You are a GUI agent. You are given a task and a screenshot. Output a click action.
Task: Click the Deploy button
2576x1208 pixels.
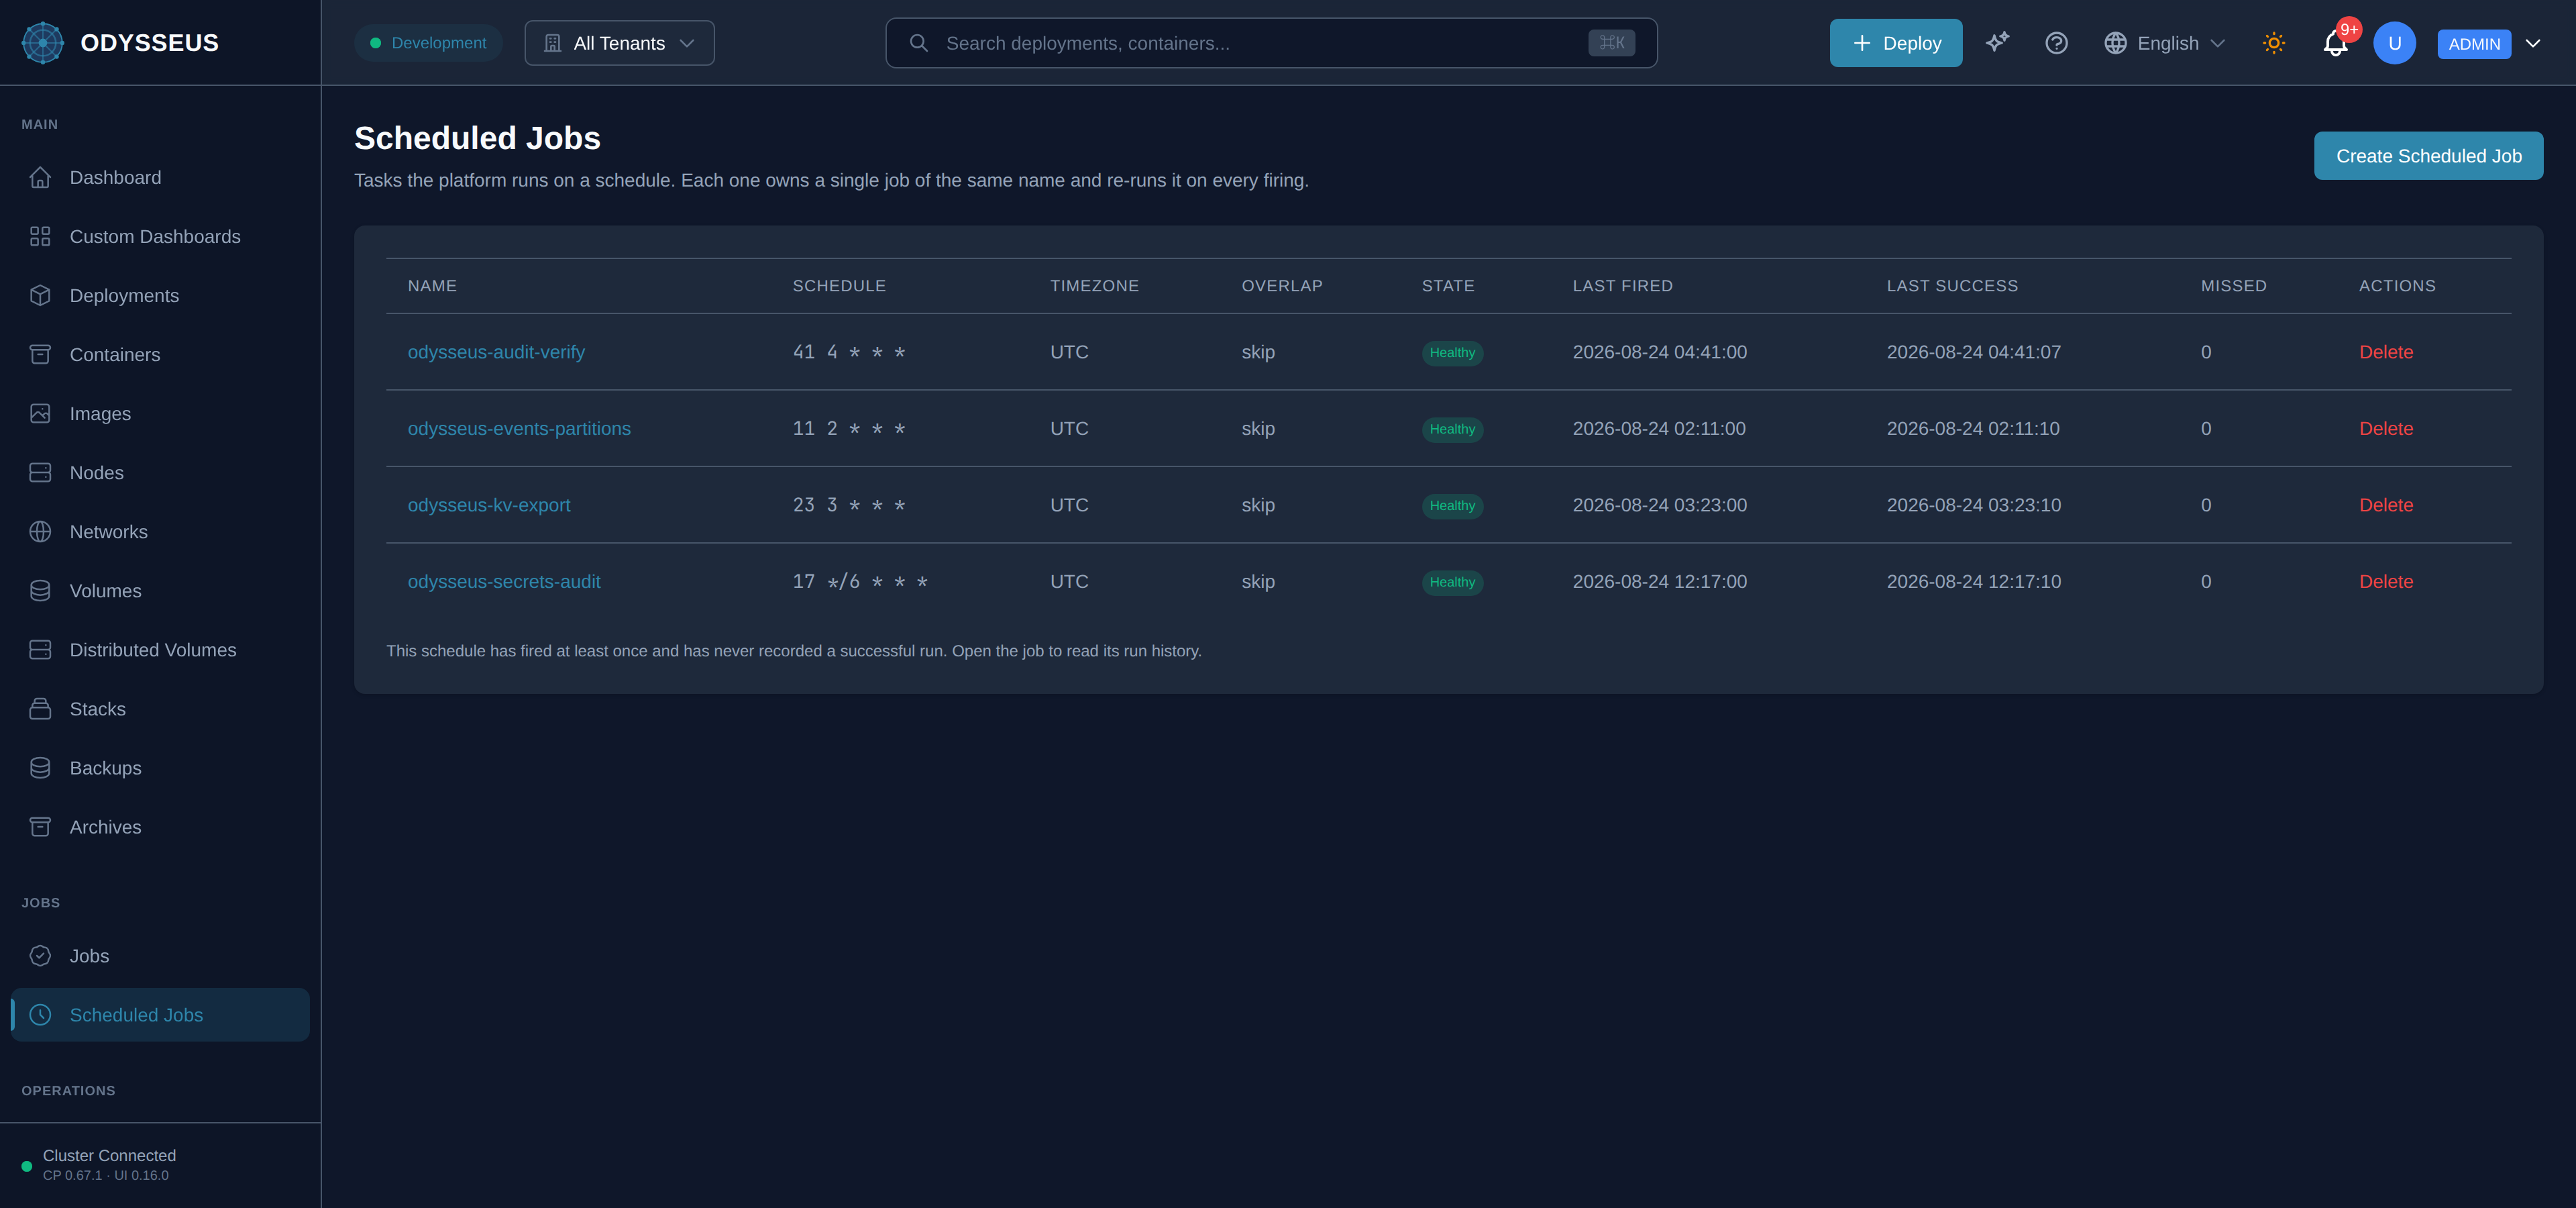(1895, 43)
